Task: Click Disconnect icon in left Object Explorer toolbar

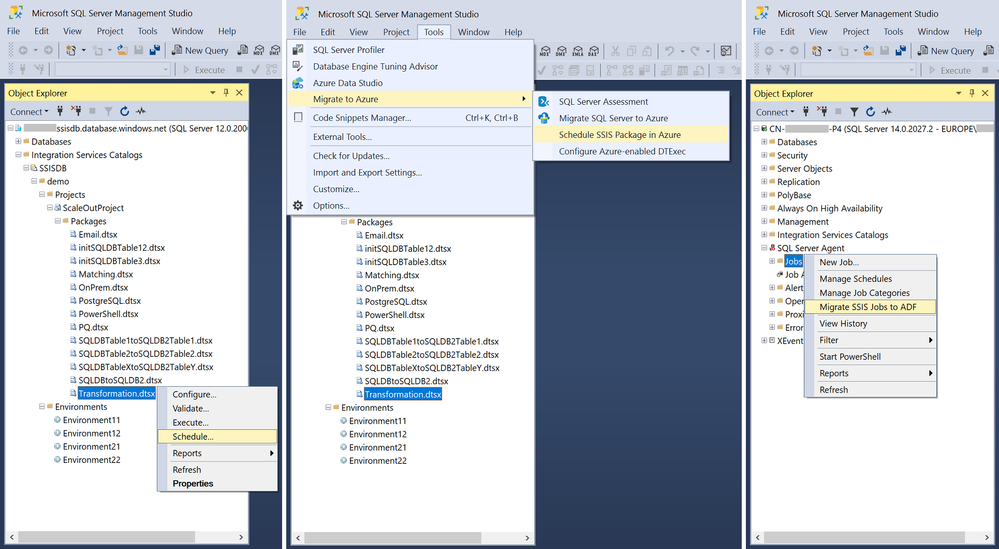Action: tap(76, 111)
